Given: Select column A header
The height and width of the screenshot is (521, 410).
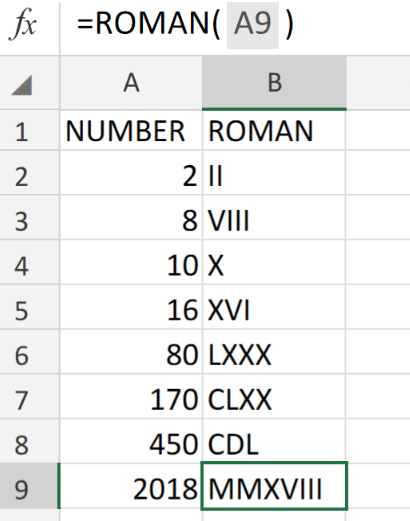Looking at the screenshot, I should [131, 83].
